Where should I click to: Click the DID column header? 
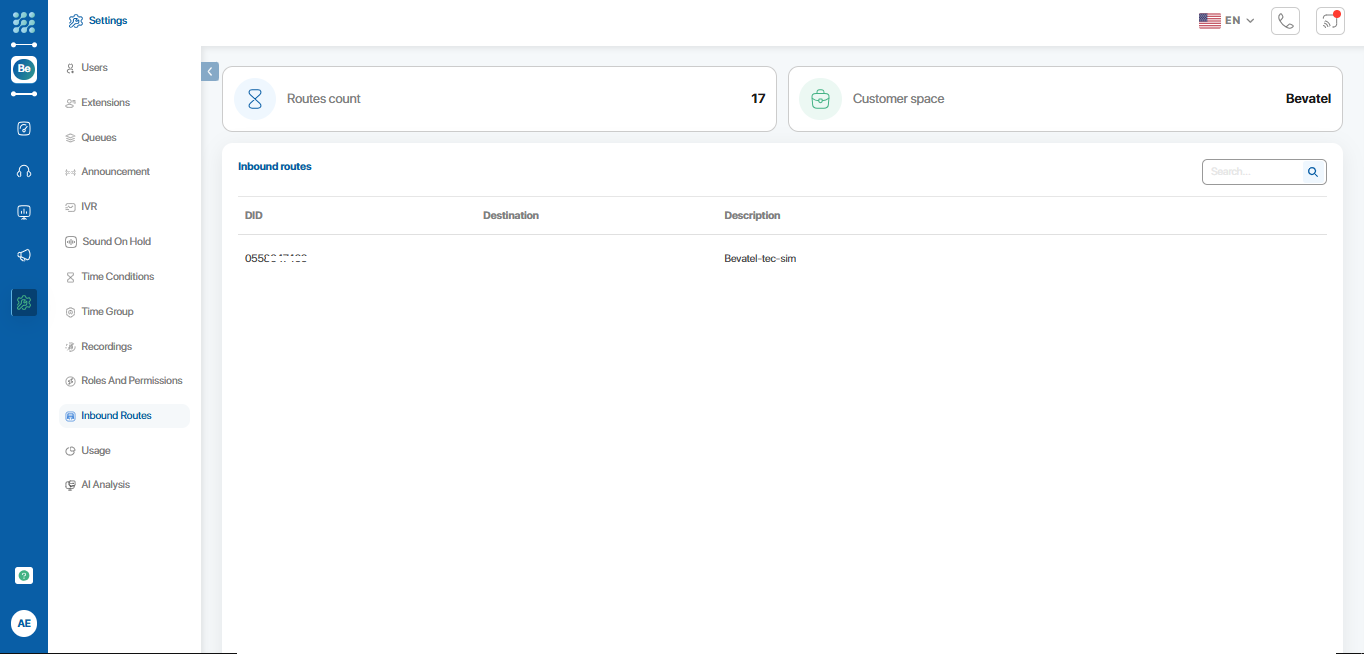(254, 216)
